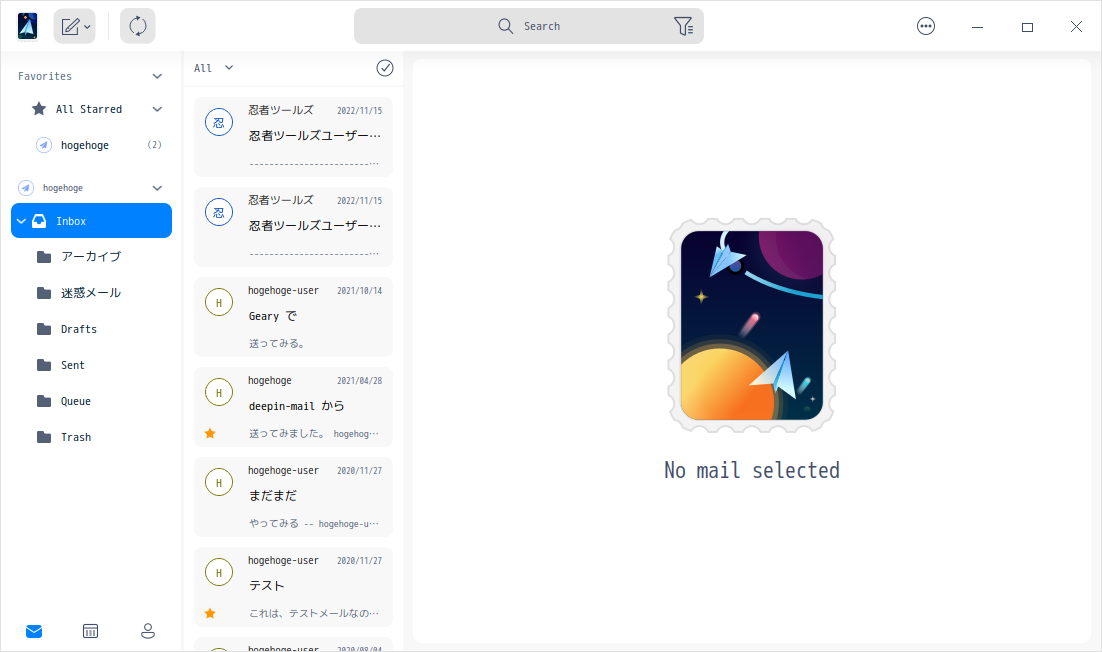Maximize the mail window

coord(1027,27)
